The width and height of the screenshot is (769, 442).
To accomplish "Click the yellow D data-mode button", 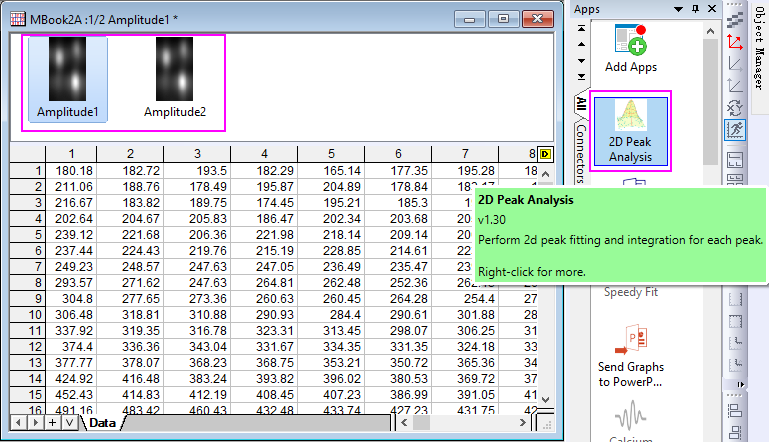I will pyautogui.click(x=545, y=154).
